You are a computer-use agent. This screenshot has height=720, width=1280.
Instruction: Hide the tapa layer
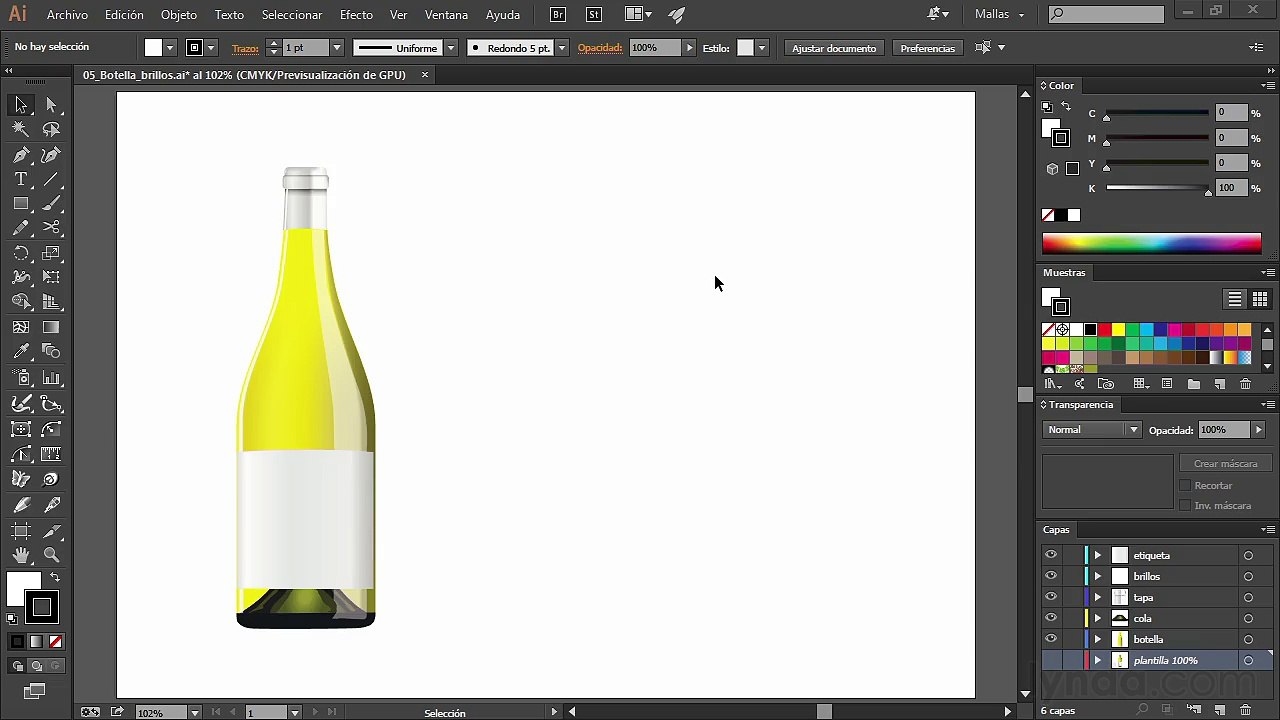[1051, 597]
